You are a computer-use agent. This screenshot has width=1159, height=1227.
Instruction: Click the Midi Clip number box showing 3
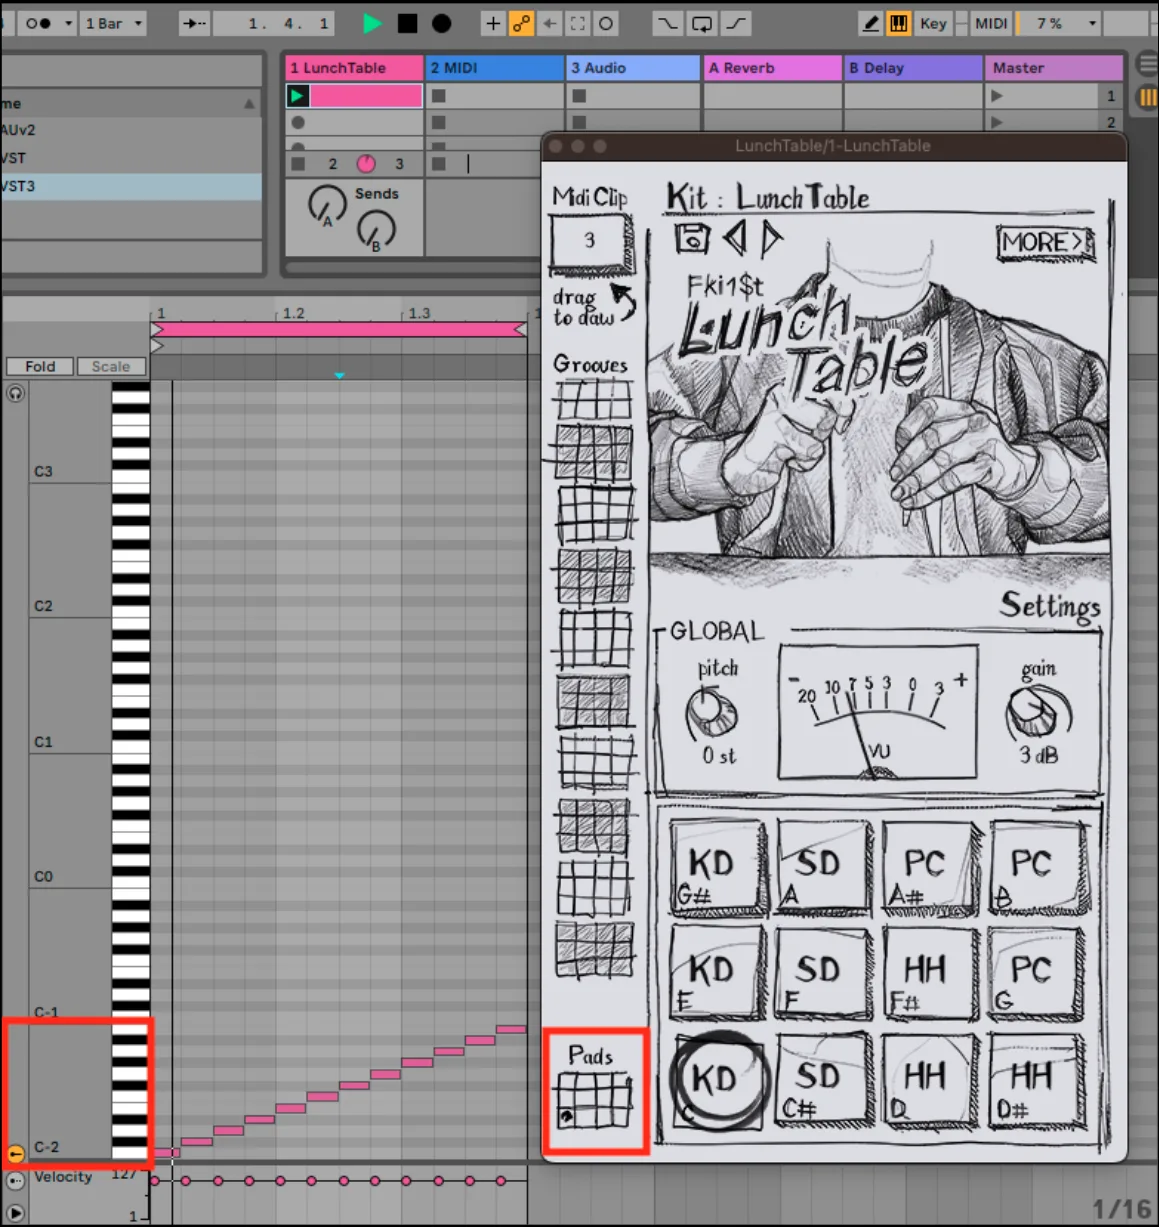pos(590,241)
